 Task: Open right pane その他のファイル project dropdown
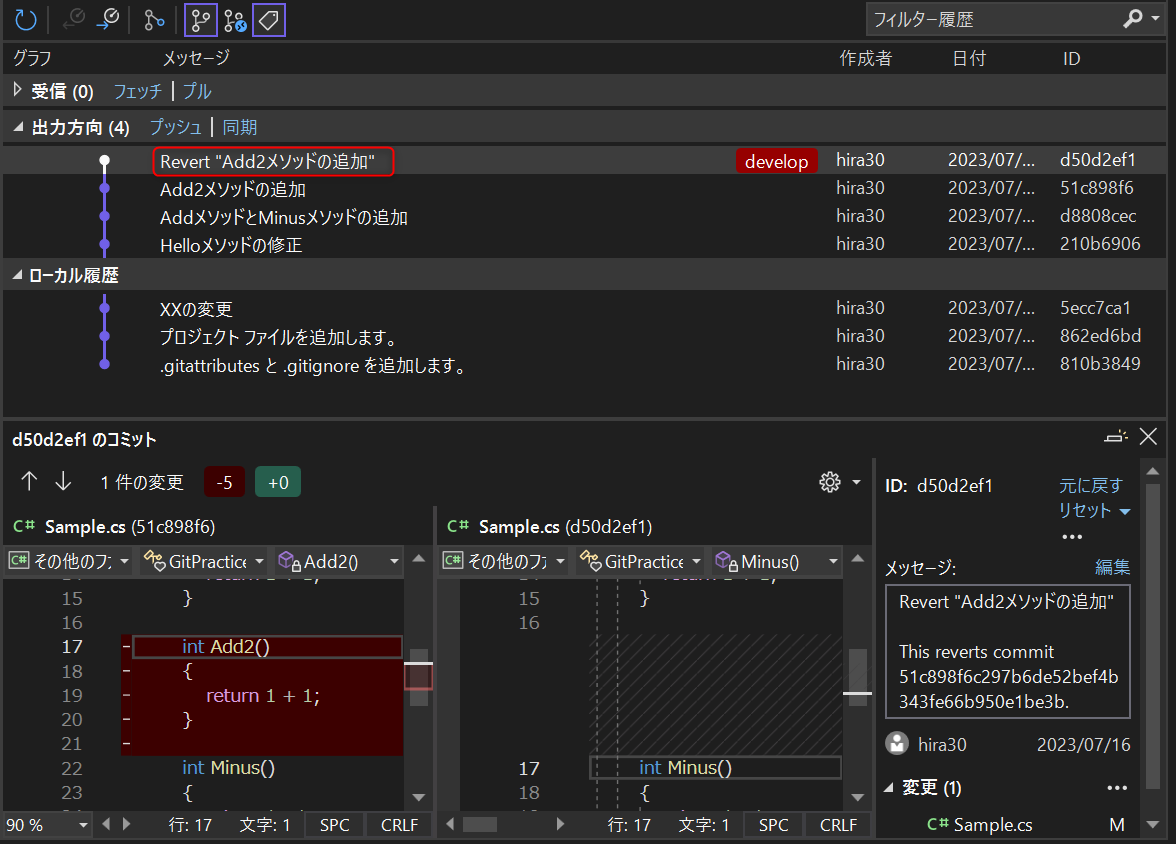click(504, 560)
